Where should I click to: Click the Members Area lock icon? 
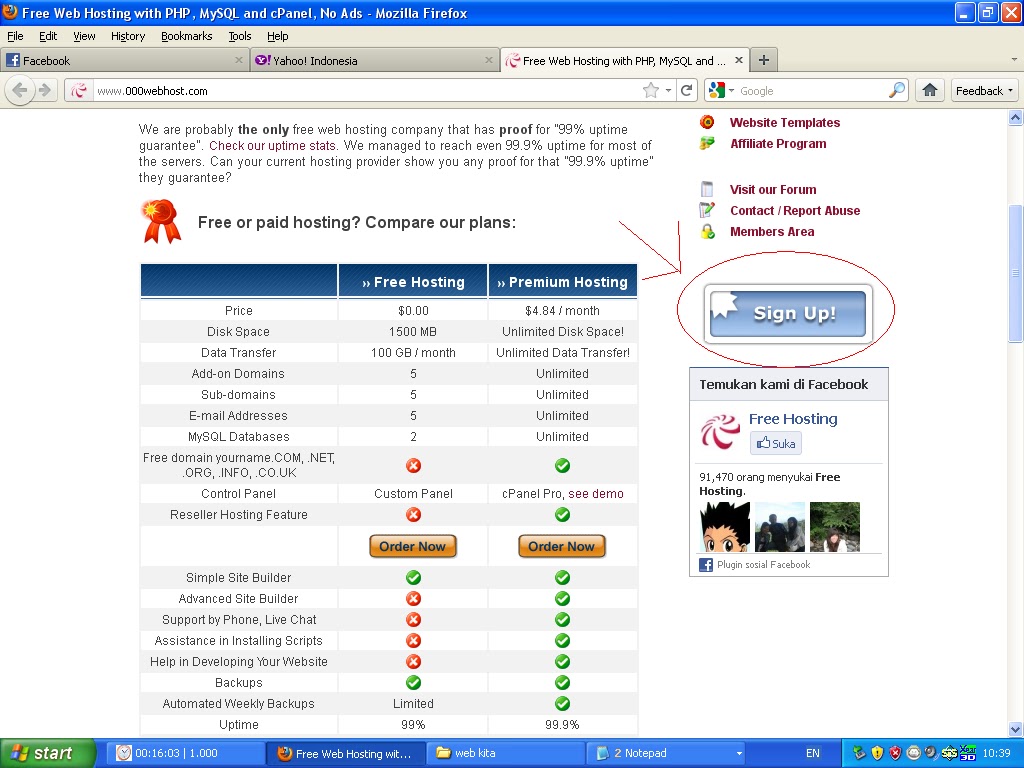(x=707, y=231)
